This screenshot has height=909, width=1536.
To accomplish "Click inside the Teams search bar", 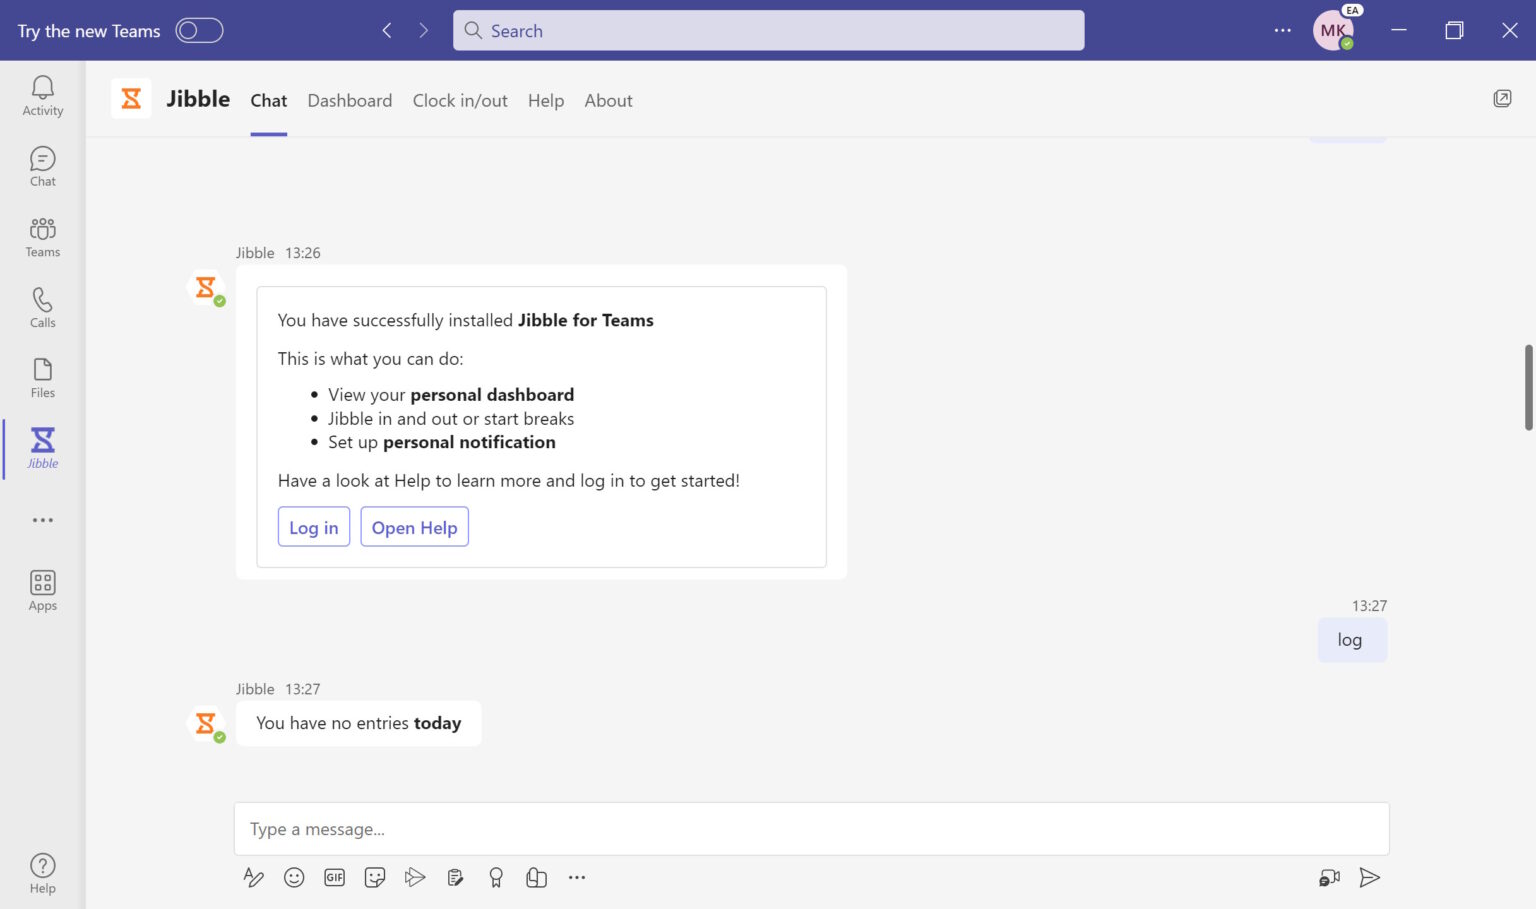I will point(768,30).
